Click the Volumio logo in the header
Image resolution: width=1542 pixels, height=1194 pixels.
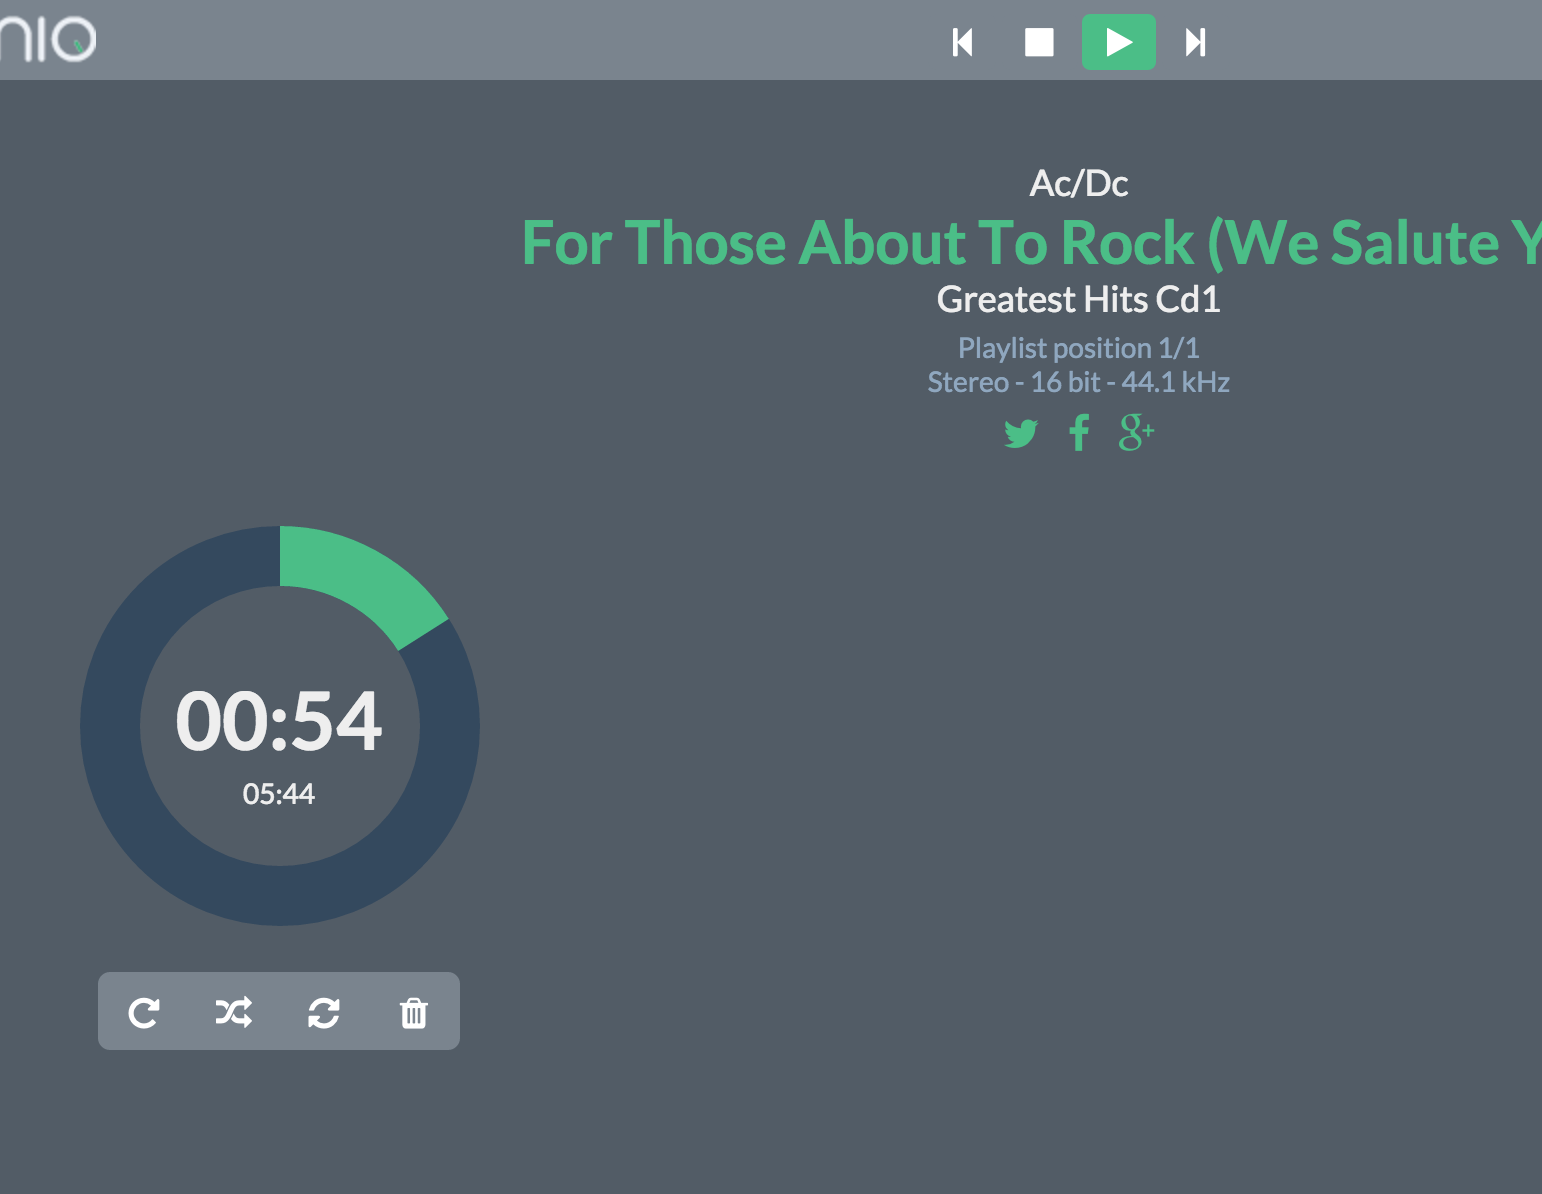[x=48, y=40]
